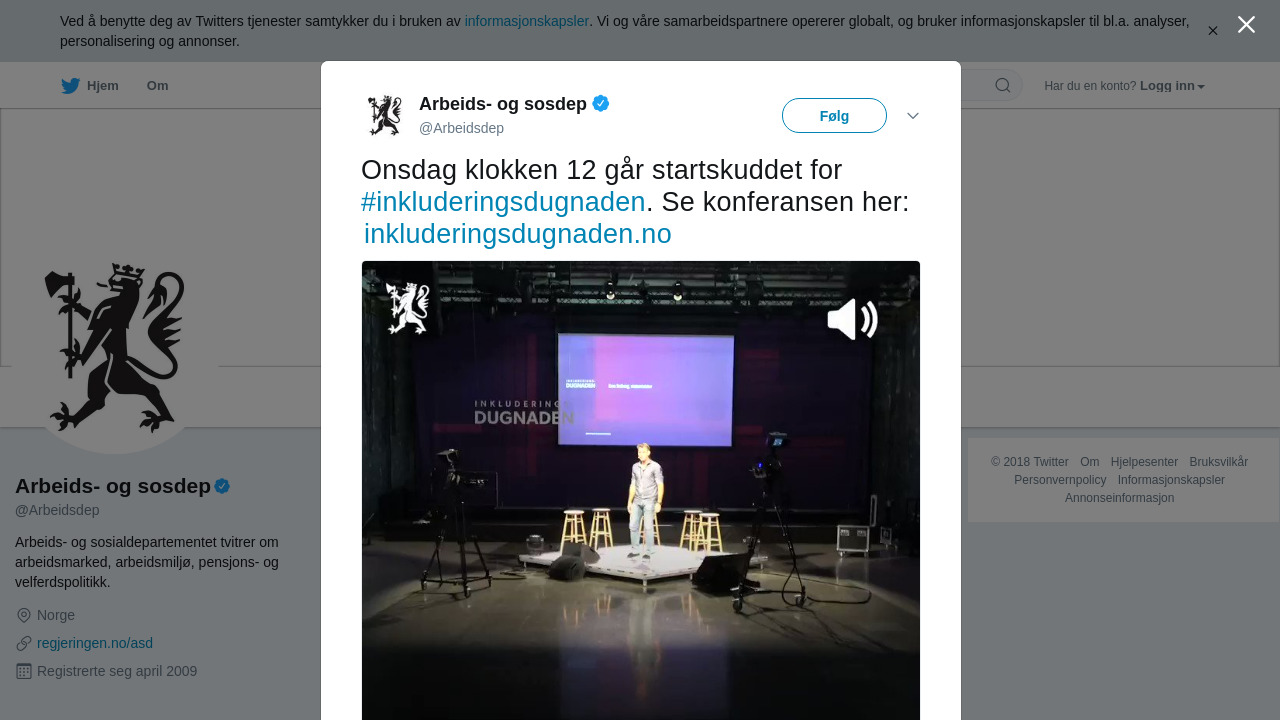The image size is (1280, 720).
Task: Click the large lion profile picture
Action: [x=115, y=347]
